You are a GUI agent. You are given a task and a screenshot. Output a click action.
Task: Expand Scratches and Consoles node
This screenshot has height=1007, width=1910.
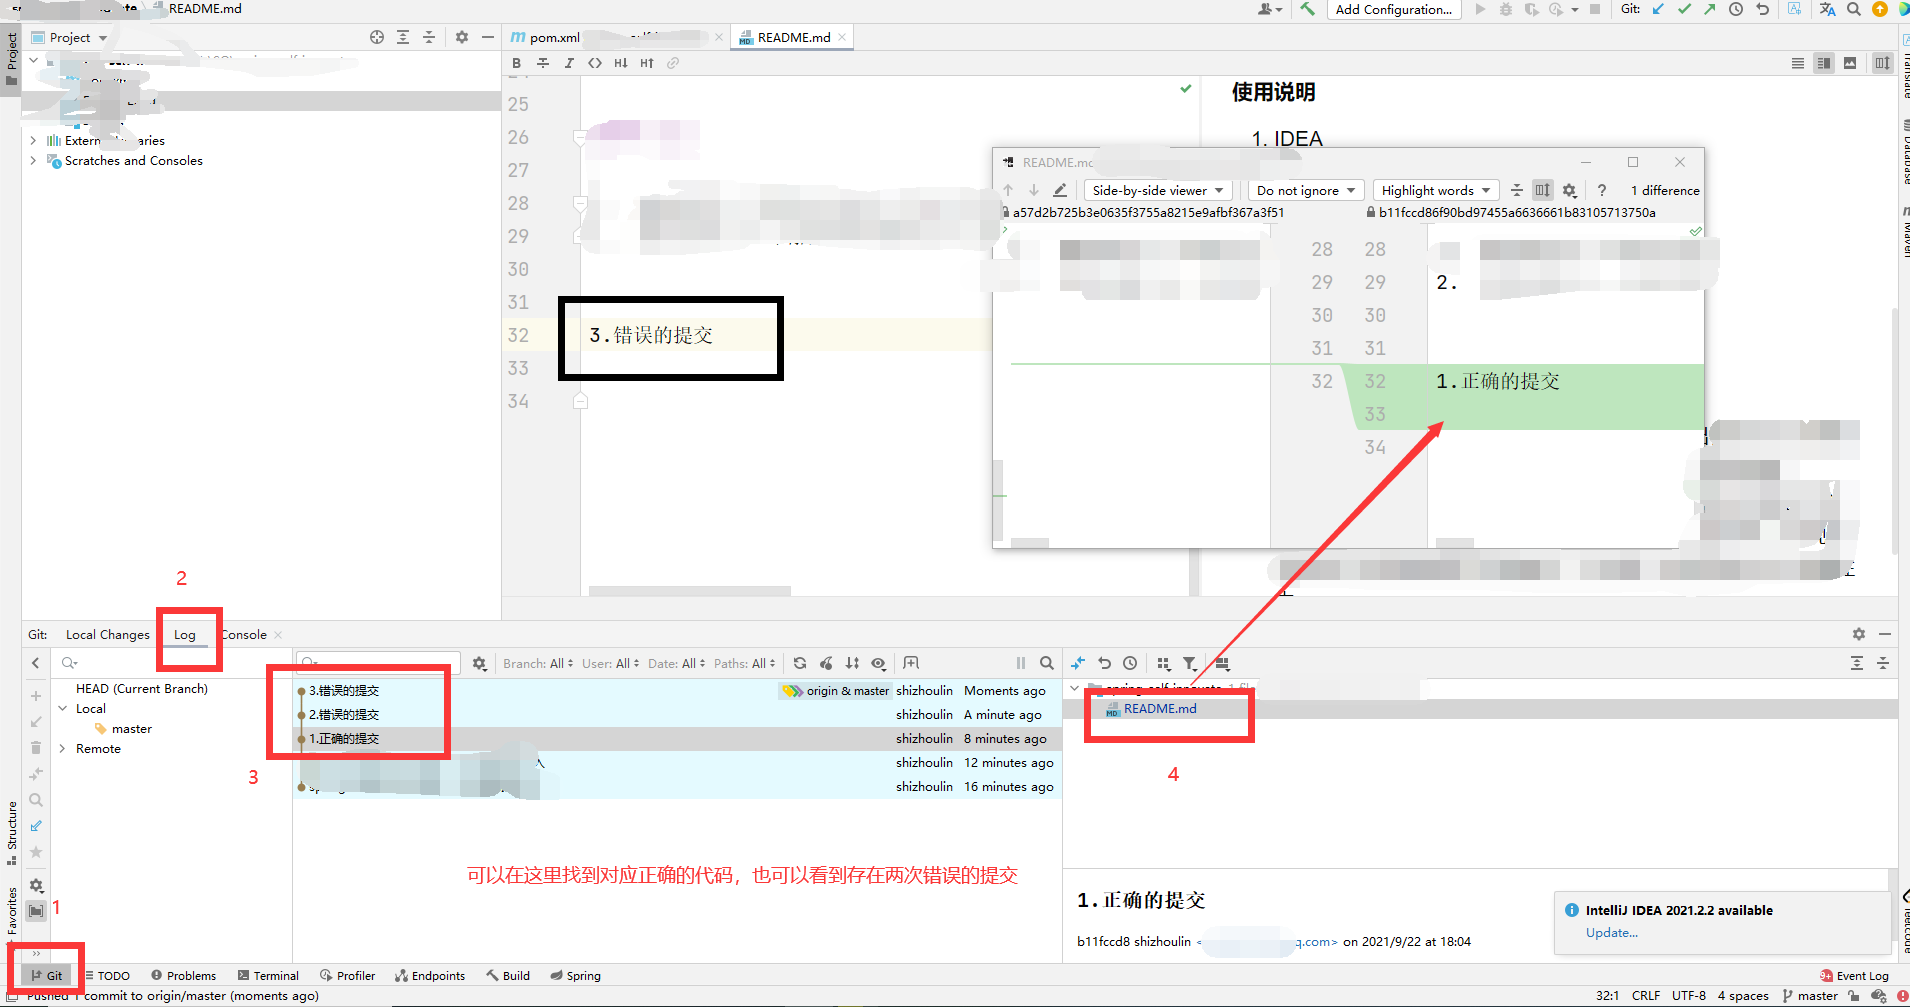click(x=33, y=161)
